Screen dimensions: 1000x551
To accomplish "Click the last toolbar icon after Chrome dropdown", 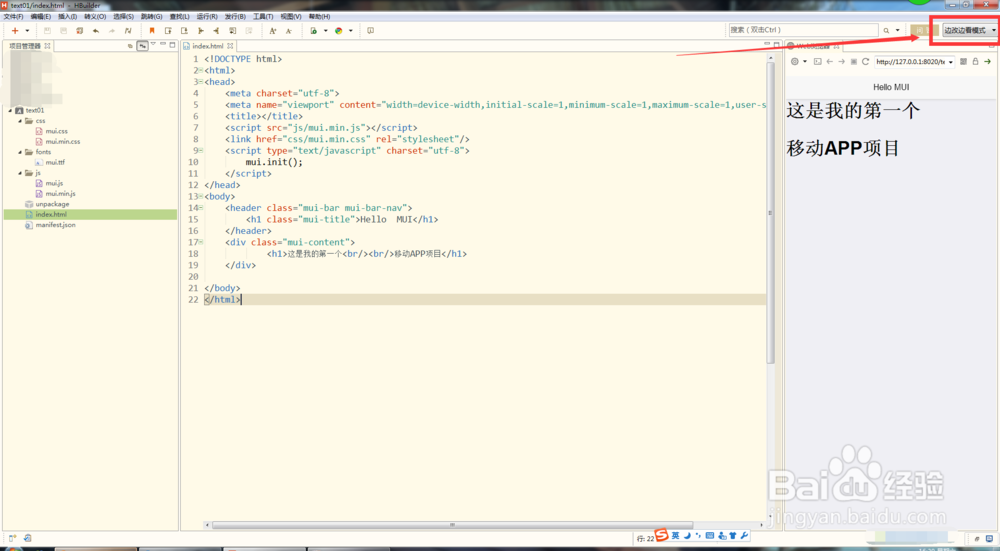I will click(371, 31).
